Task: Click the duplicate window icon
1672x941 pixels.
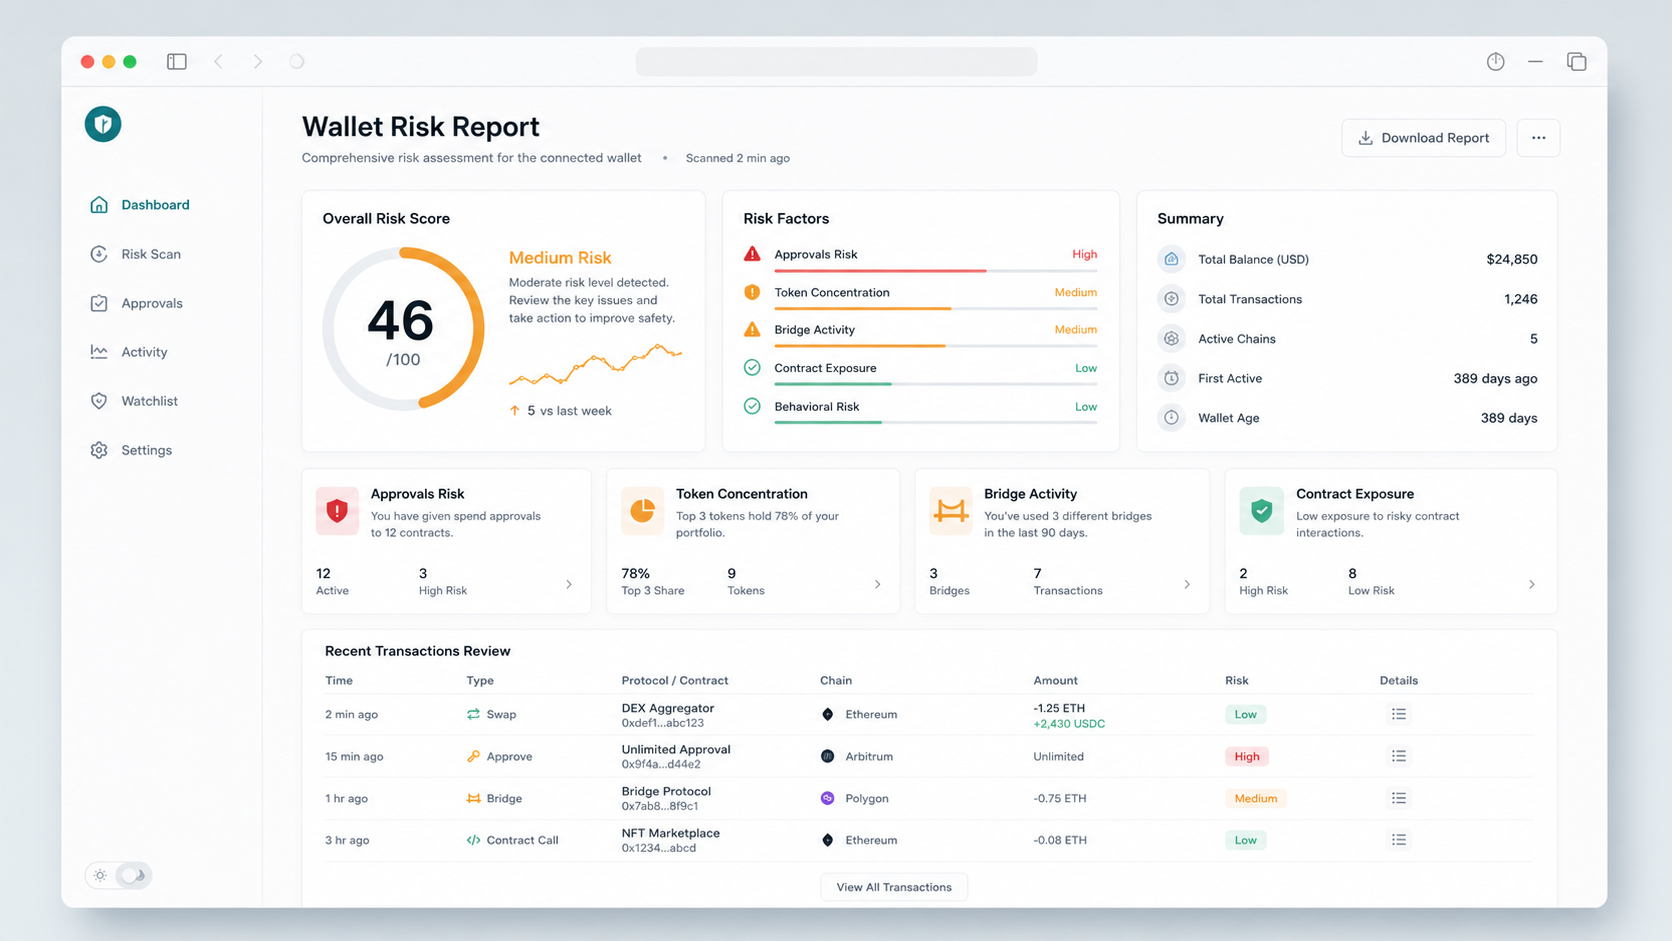Action: [x=1577, y=62]
